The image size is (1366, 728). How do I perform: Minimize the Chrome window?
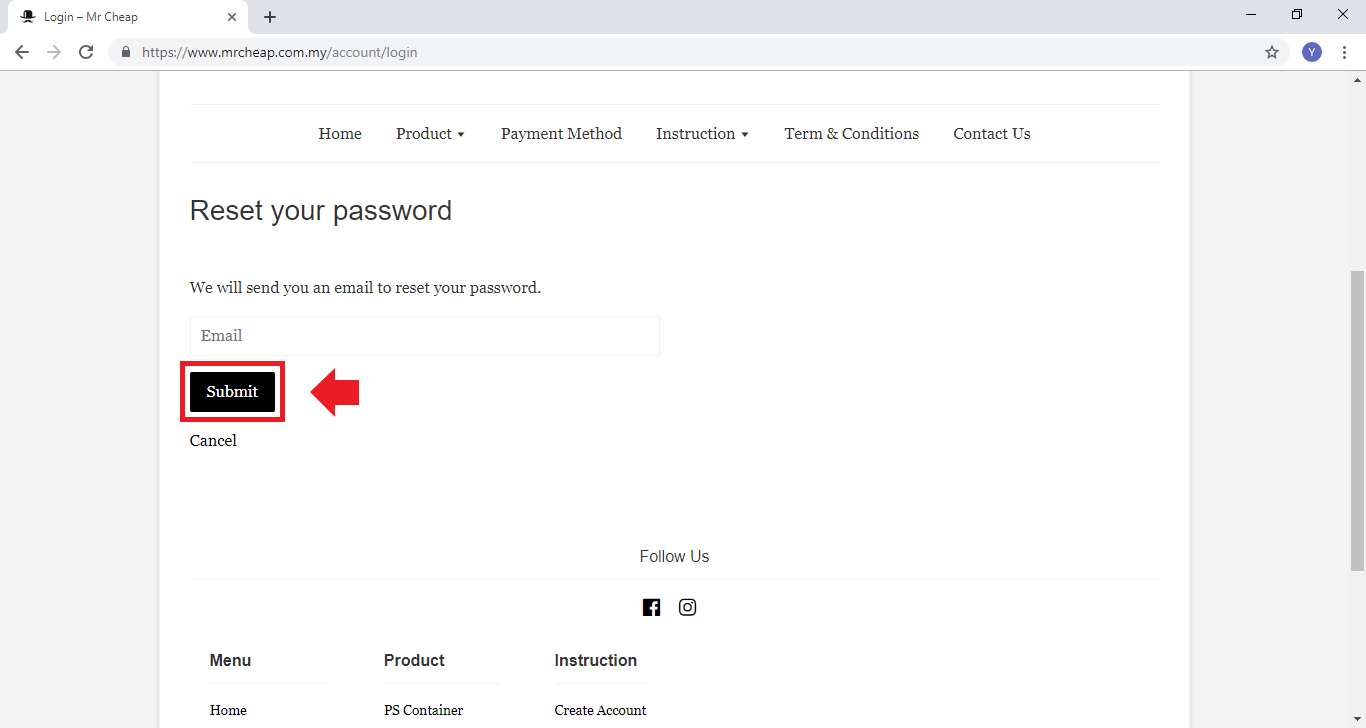coord(1251,14)
